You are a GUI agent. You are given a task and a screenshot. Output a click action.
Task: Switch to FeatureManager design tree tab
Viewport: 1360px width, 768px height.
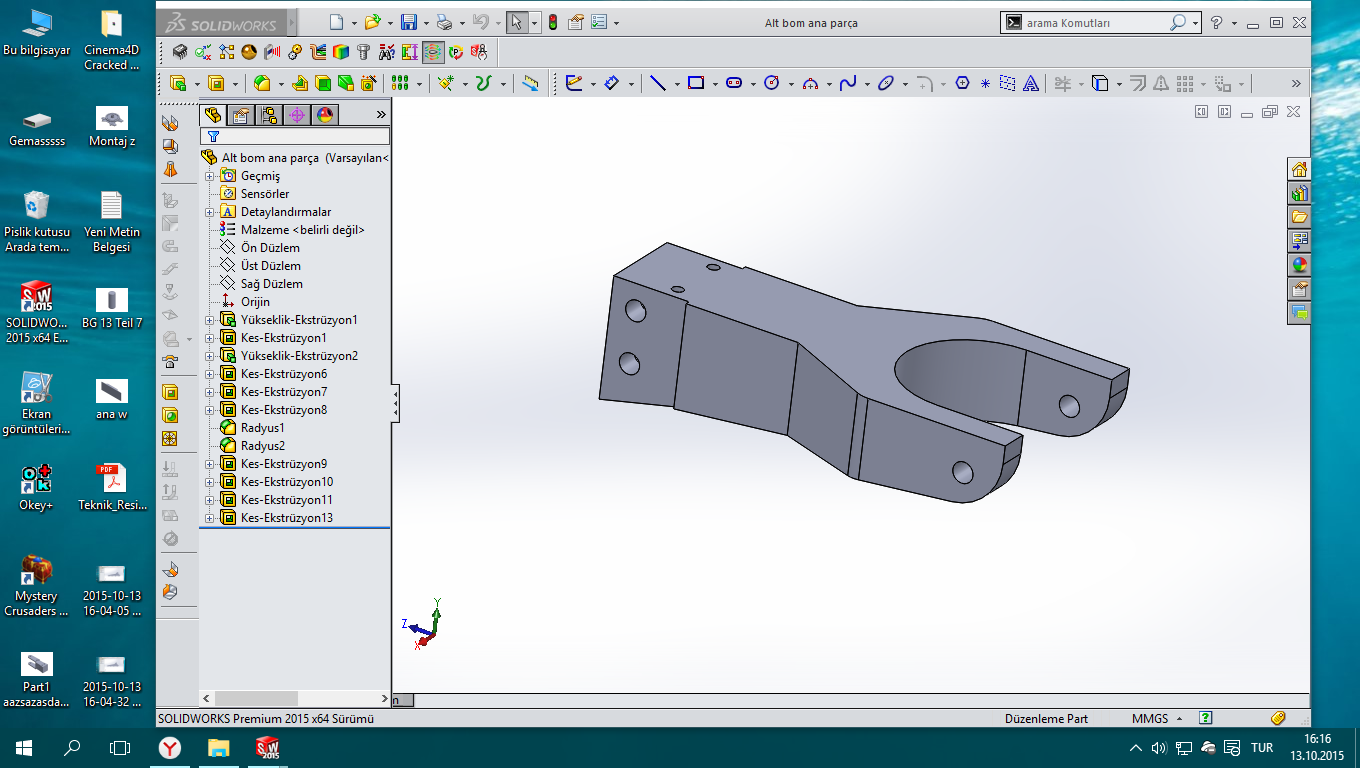pyautogui.click(x=213, y=115)
